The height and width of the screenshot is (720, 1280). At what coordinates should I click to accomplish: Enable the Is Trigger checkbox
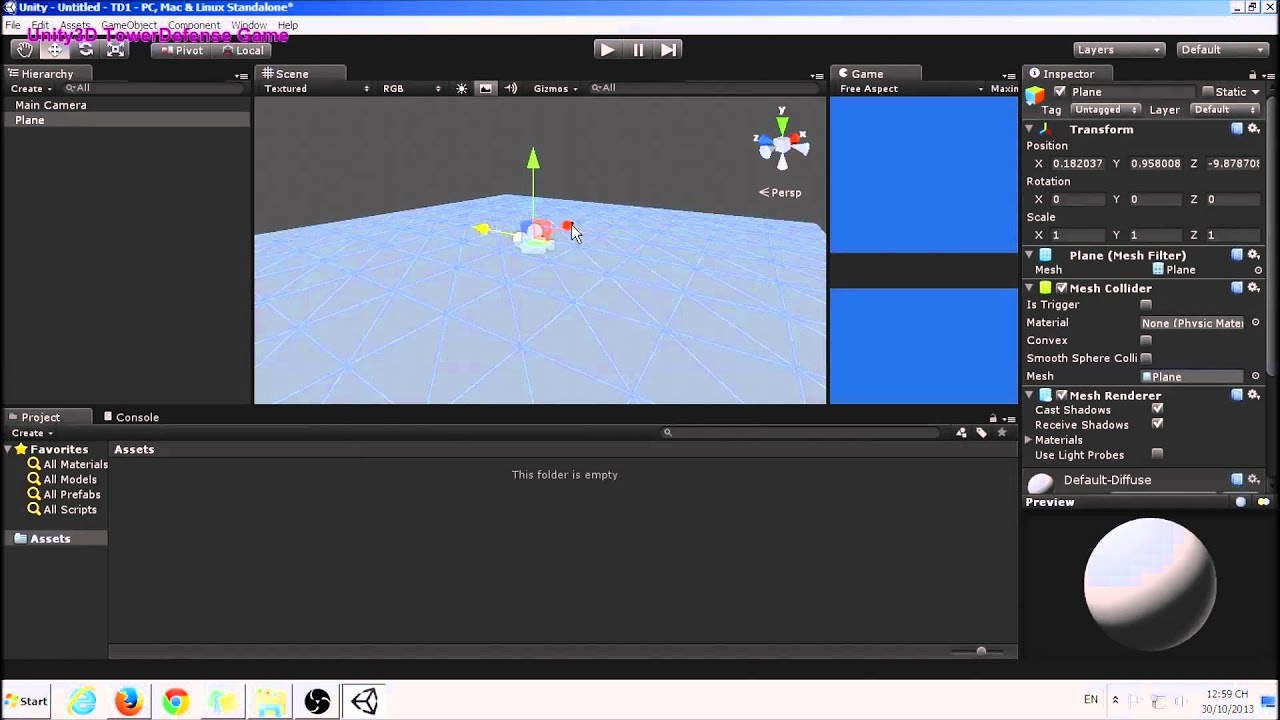point(1146,305)
